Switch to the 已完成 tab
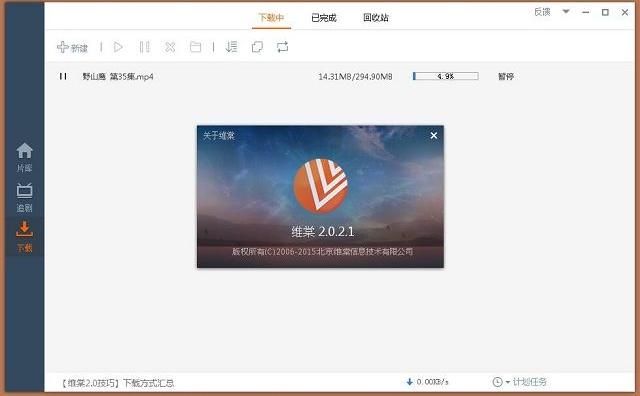 coord(324,18)
